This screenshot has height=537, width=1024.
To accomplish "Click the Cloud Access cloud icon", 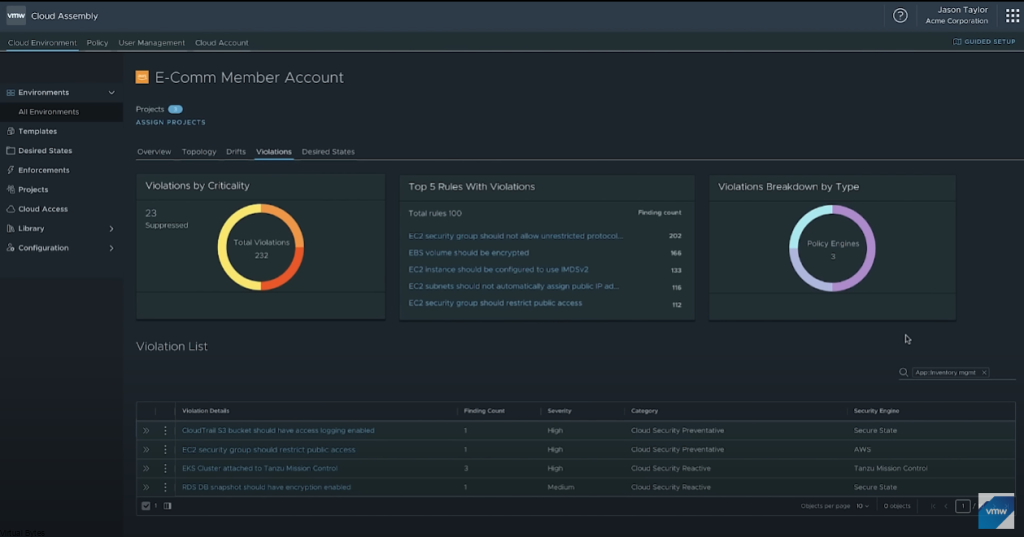I will (x=10, y=209).
